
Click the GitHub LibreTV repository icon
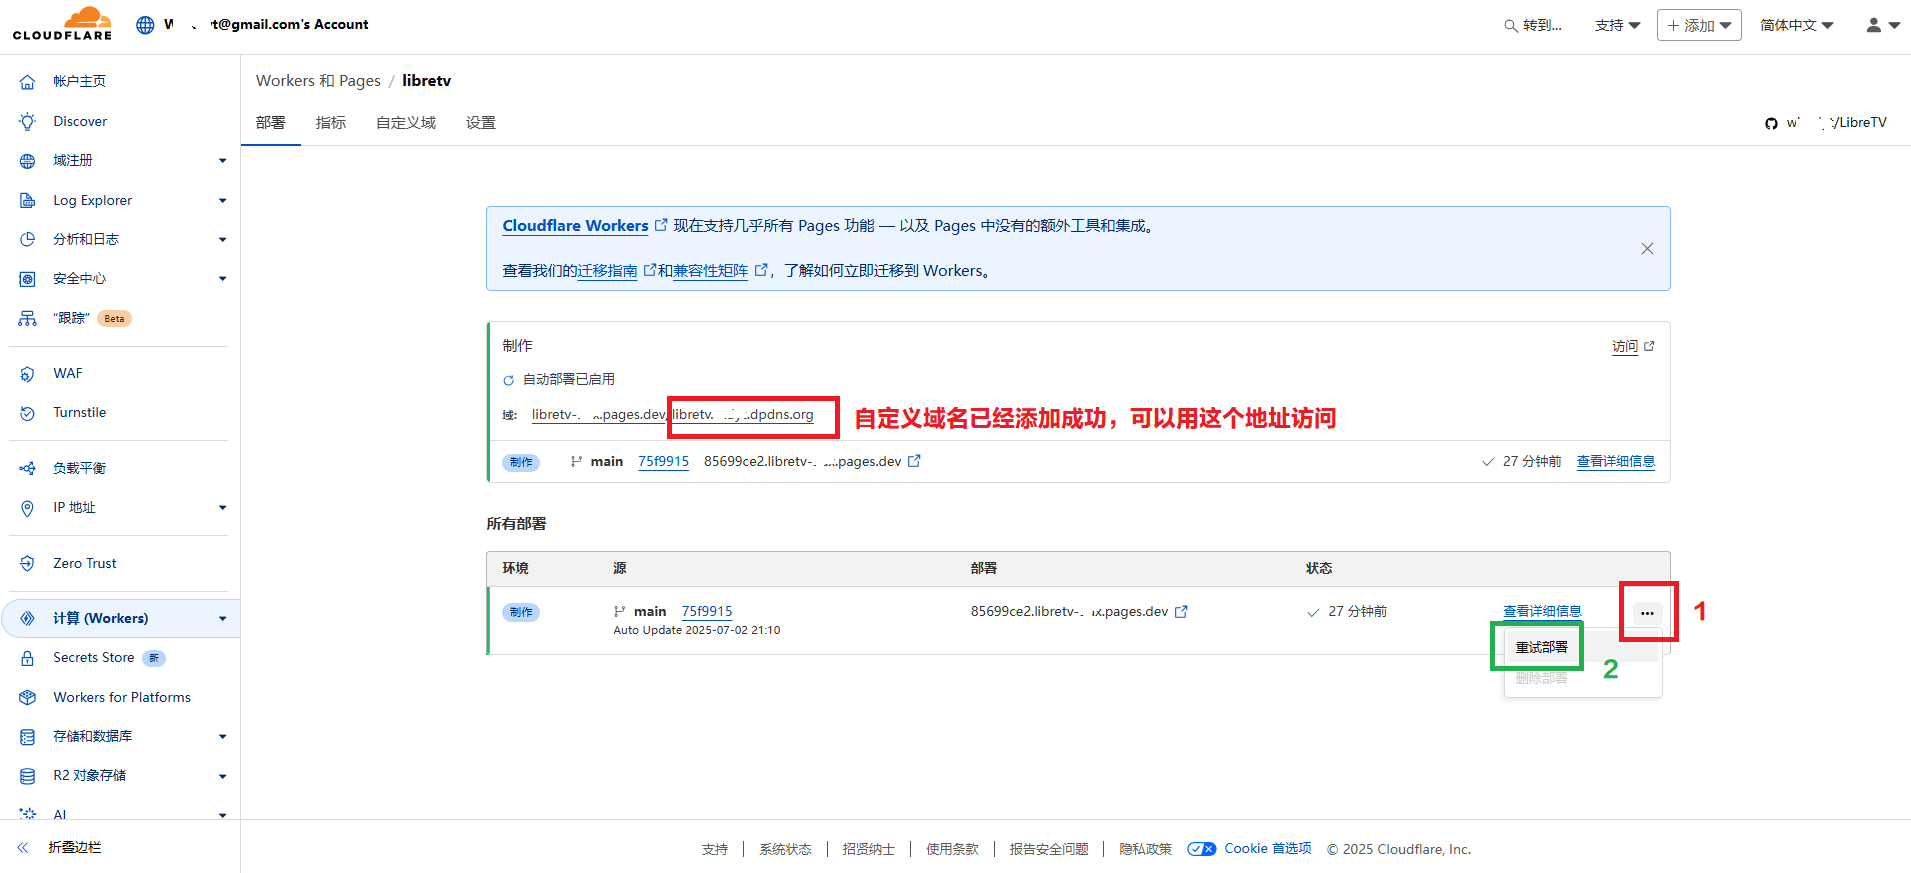coord(1771,123)
